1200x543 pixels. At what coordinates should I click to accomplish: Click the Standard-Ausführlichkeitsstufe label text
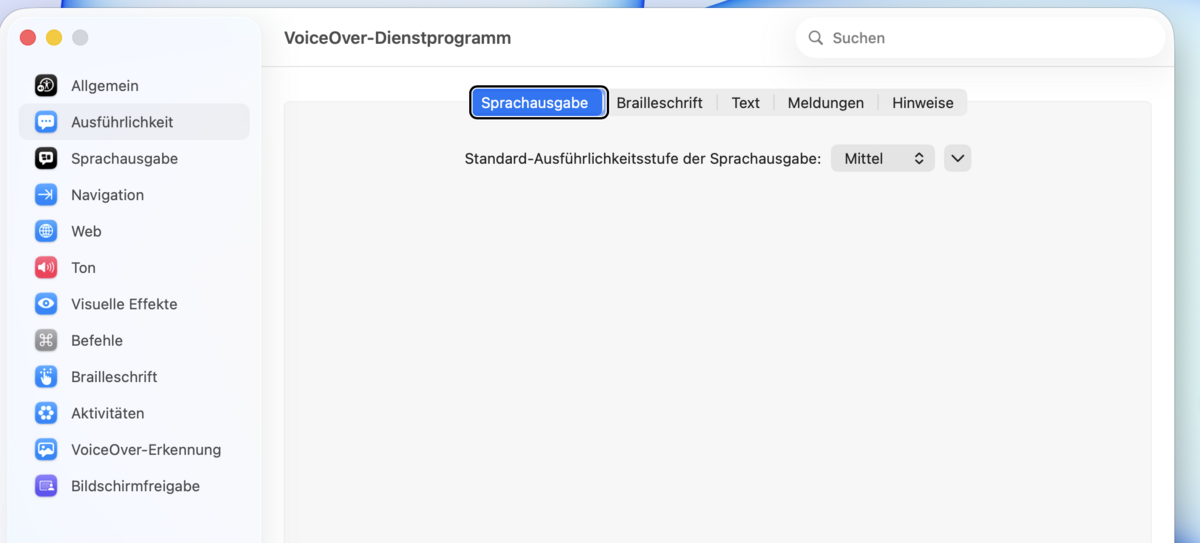pyautogui.click(x=643, y=158)
